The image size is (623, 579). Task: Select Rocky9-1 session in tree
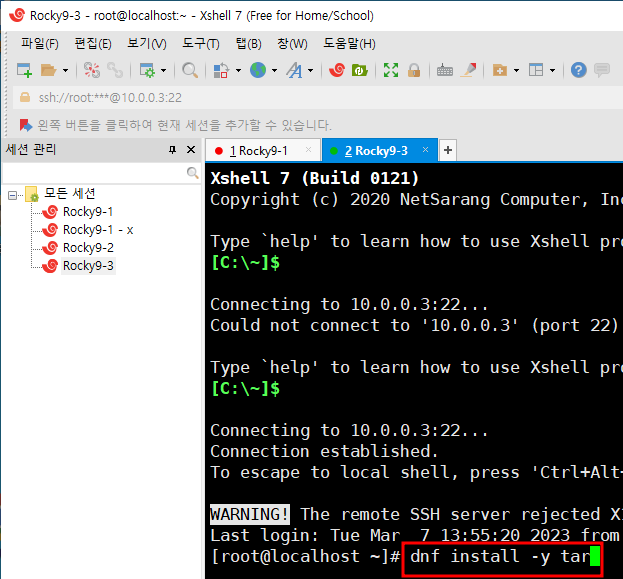pos(88,212)
